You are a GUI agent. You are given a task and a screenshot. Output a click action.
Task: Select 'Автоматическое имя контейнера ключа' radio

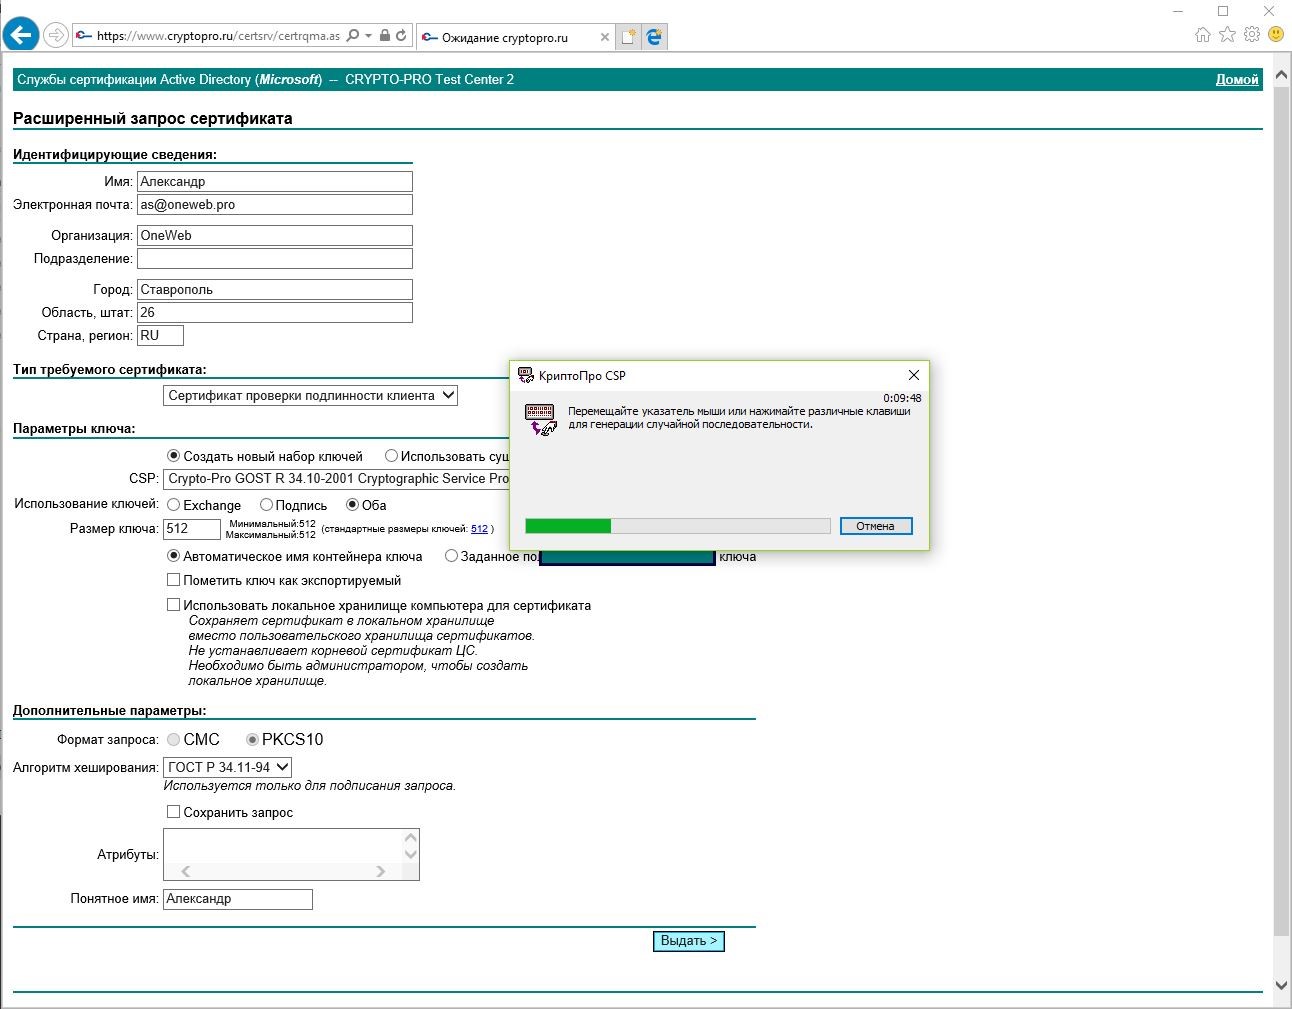[173, 556]
